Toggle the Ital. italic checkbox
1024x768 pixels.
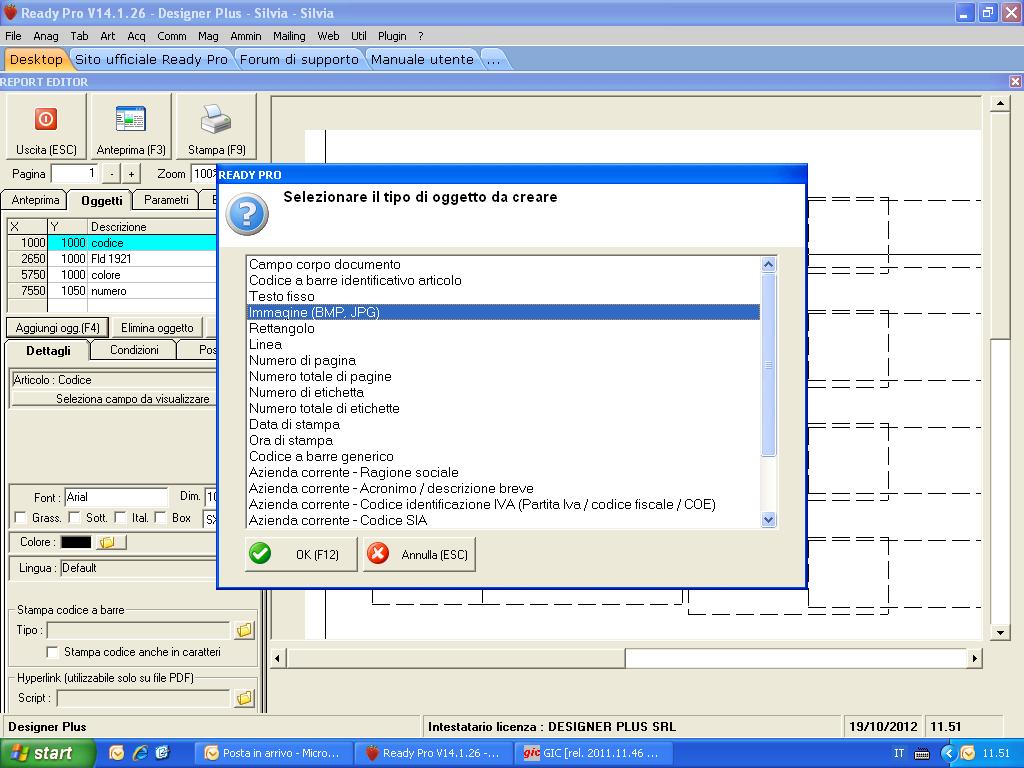click(x=120, y=518)
